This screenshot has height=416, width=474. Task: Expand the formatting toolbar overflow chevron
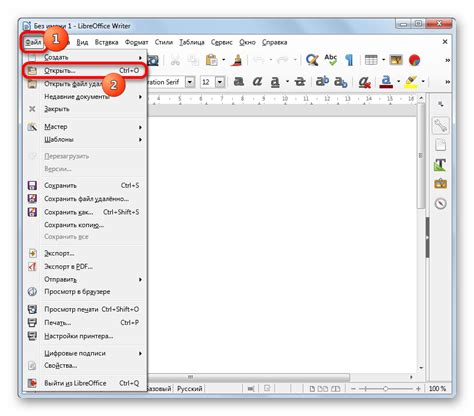click(447, 82)
